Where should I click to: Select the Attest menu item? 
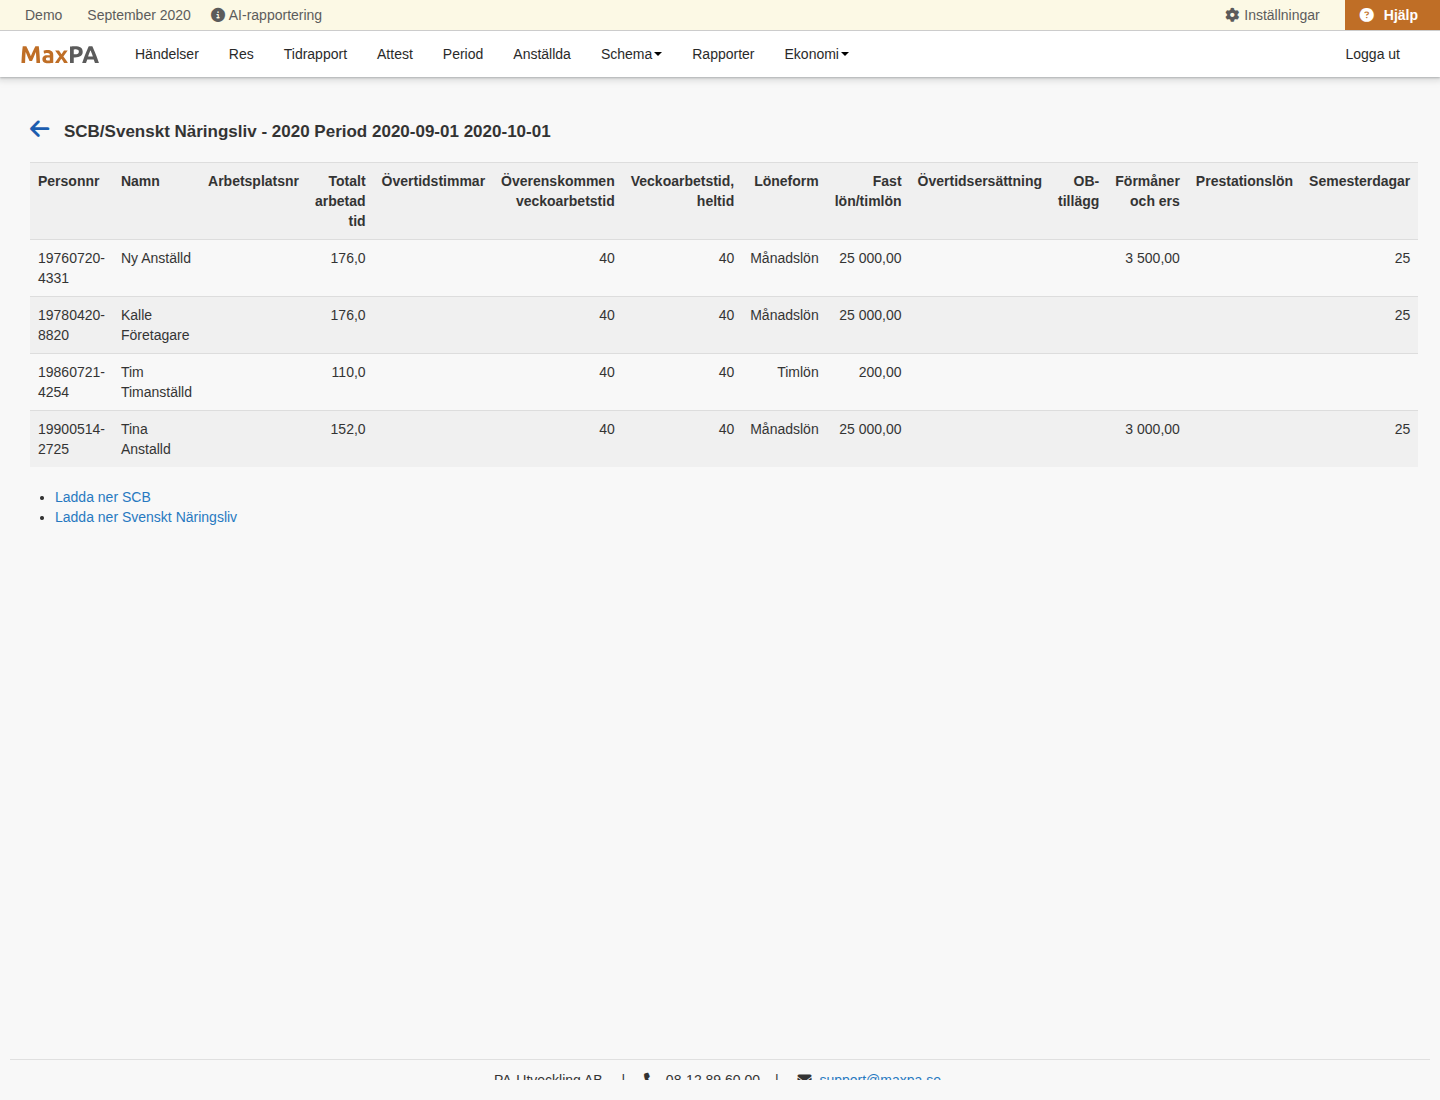395,54
